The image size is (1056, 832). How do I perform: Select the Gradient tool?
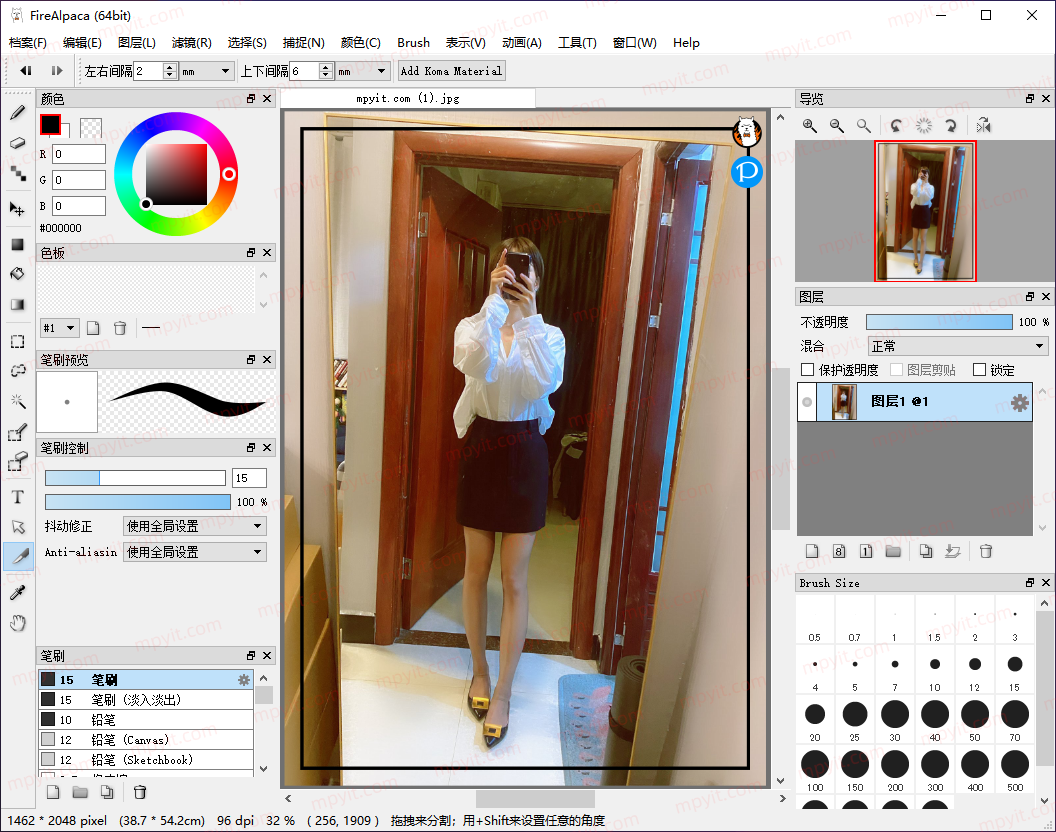(18, 305)
